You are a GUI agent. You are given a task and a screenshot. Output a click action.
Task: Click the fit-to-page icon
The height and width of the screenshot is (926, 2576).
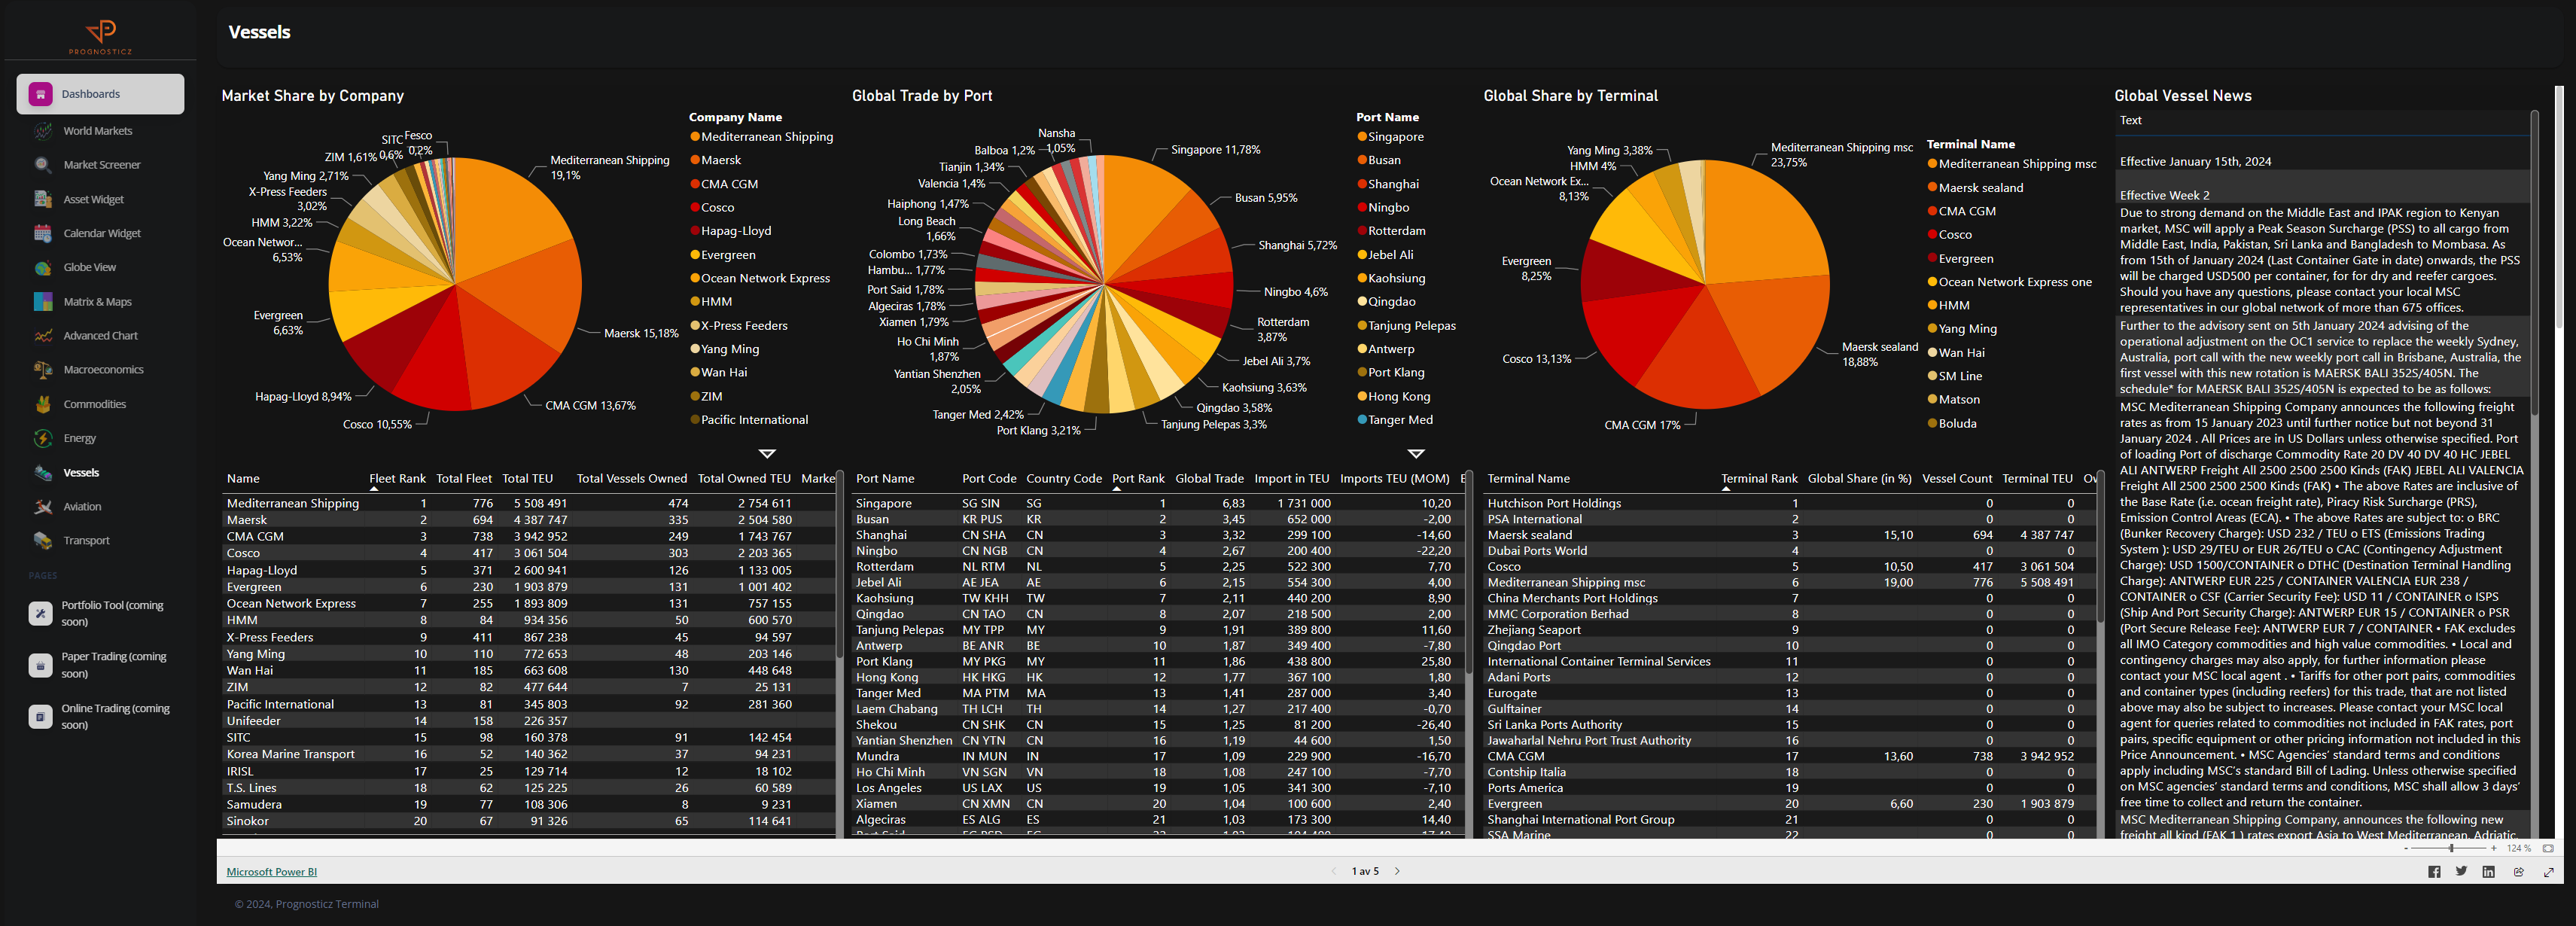point(2548,848)
